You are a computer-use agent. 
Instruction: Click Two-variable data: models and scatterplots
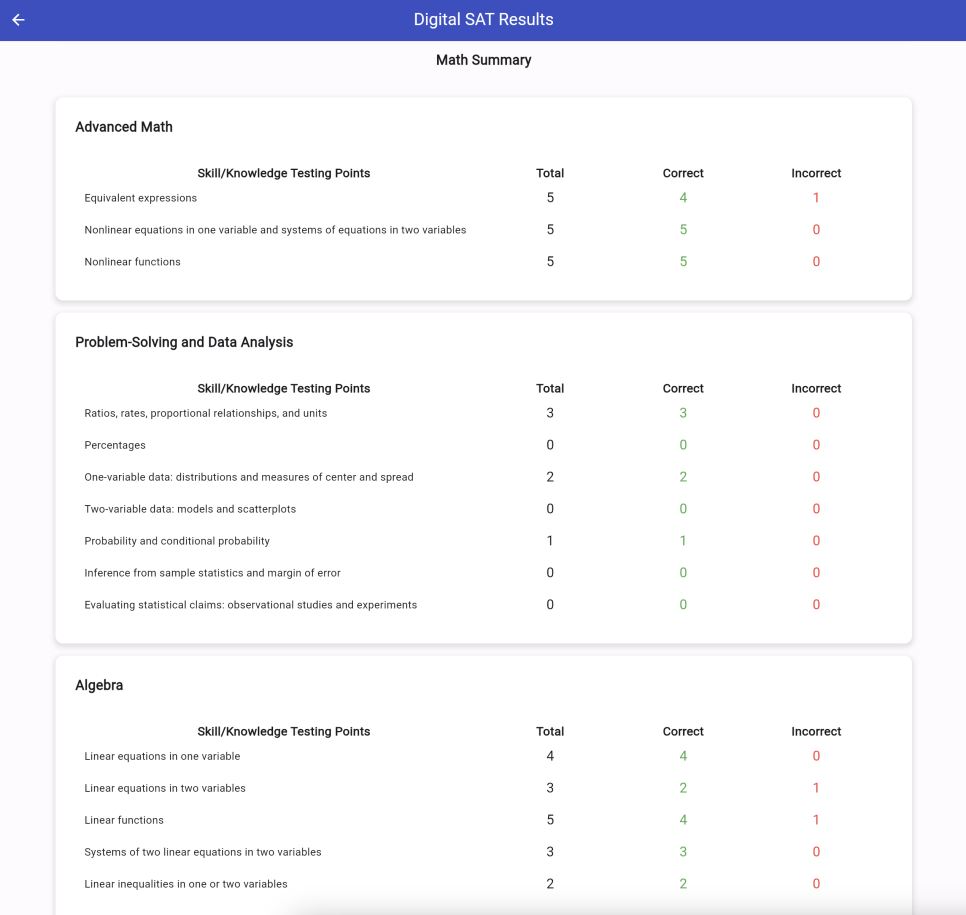click(x=190, y=509)
